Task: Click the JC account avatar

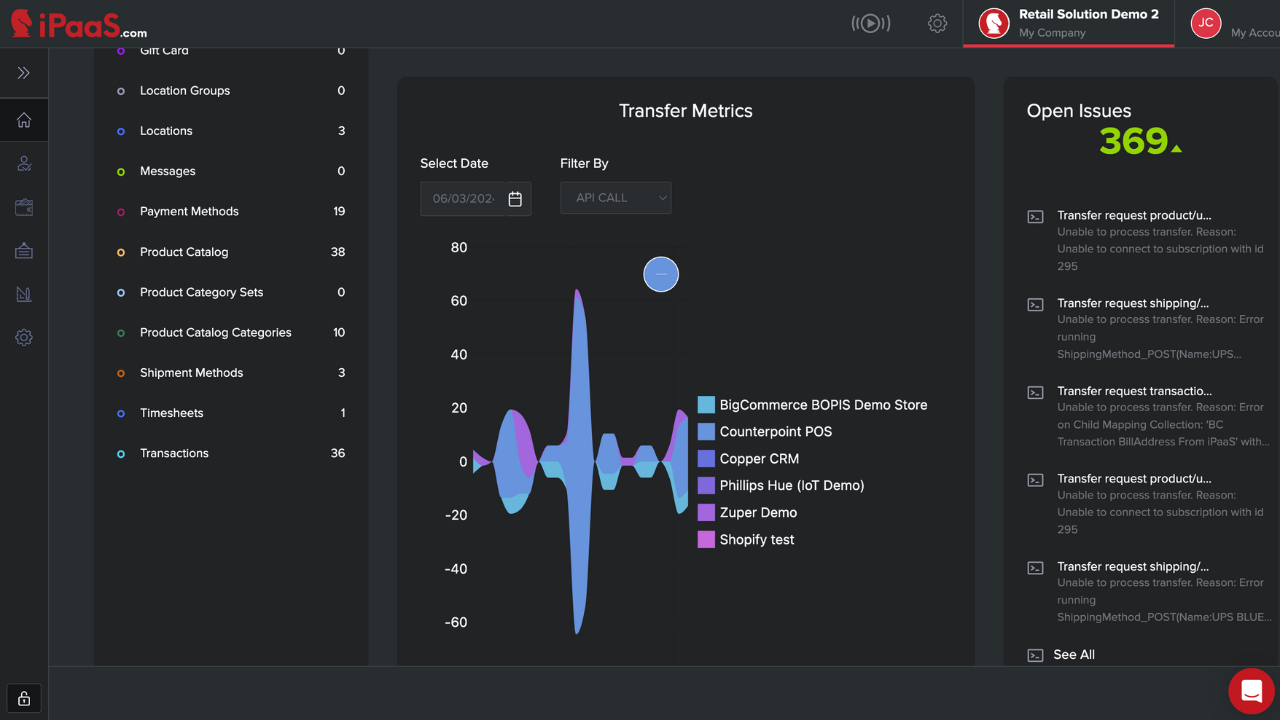Action: (x=1206, y=23)
